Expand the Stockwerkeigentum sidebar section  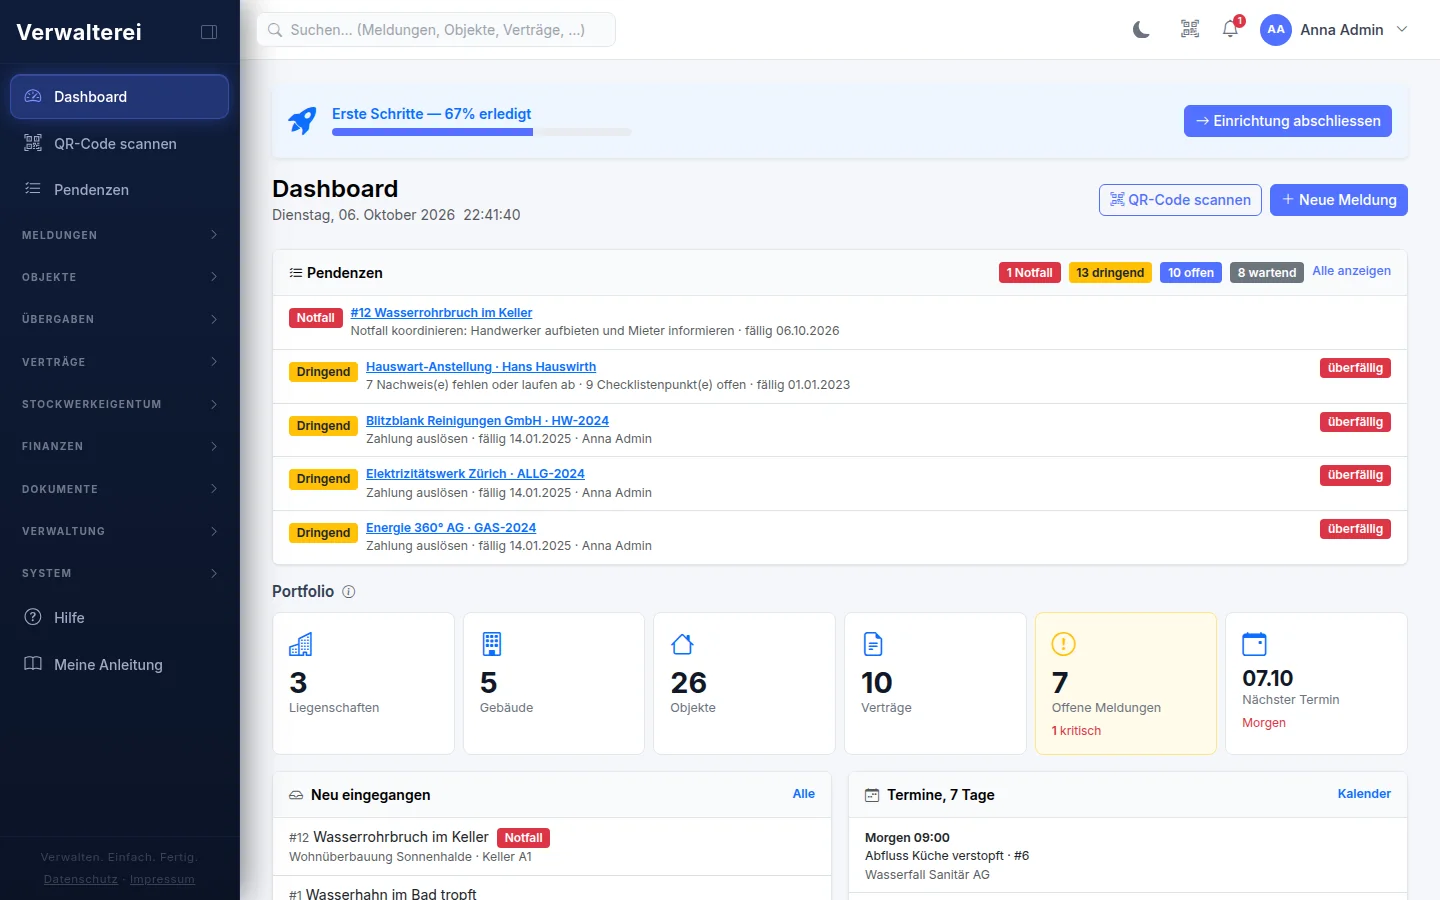(x=120, y=404)
